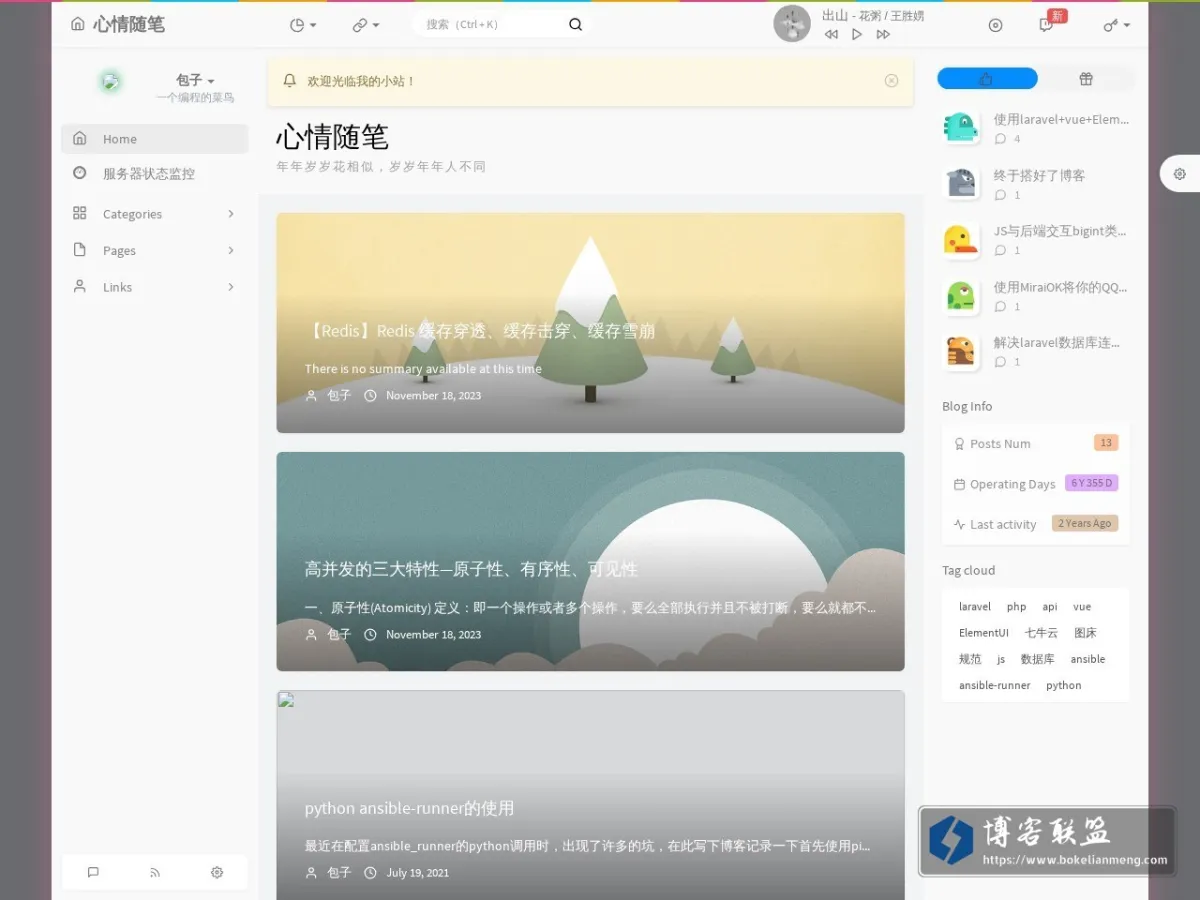The height and width of the screenshot is (900, 1200).
Task: Expand the Pages chevron
Action: click(x=231, y=250)
